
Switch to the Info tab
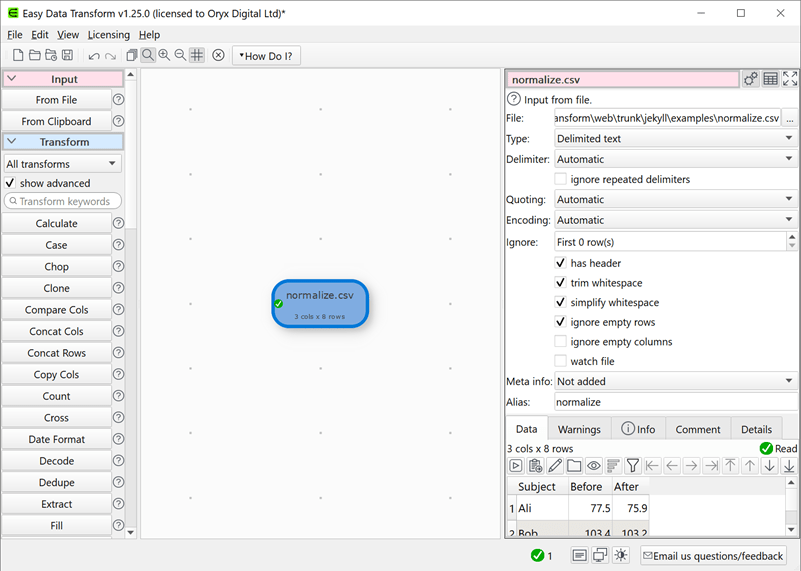[x=639, y=430]
